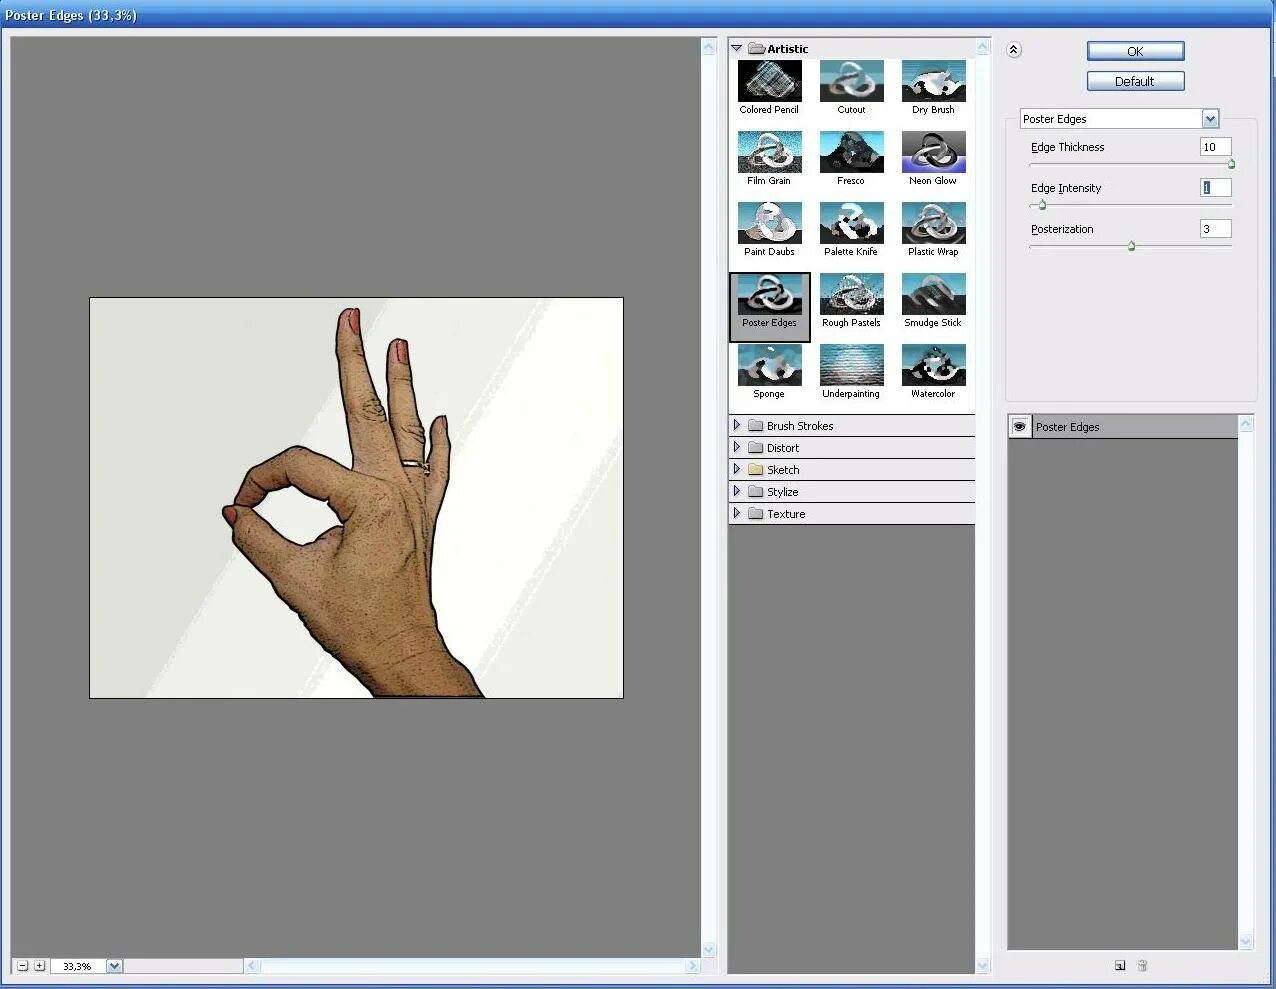
Task: Click the effect layers scroll down arrow
Action: 1246,942
